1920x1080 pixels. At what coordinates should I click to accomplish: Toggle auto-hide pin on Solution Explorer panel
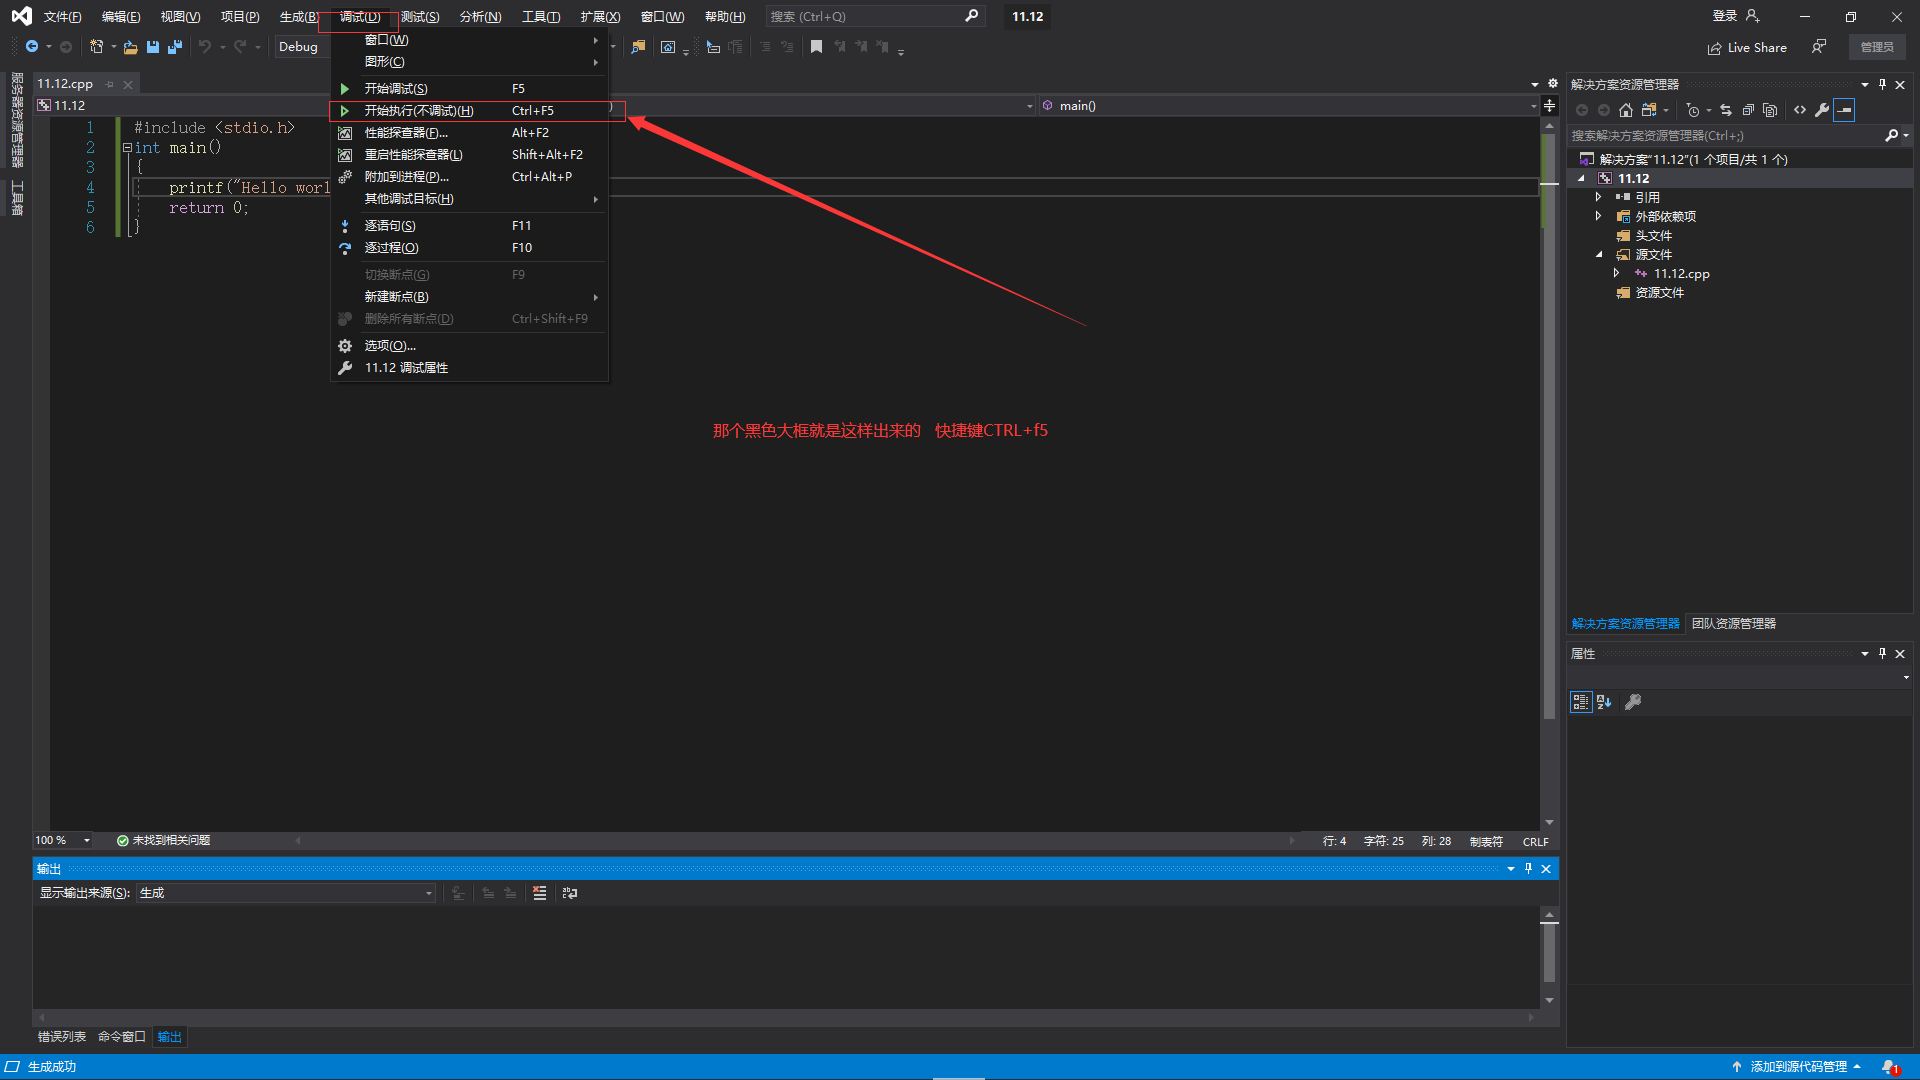click(1882, 84)
